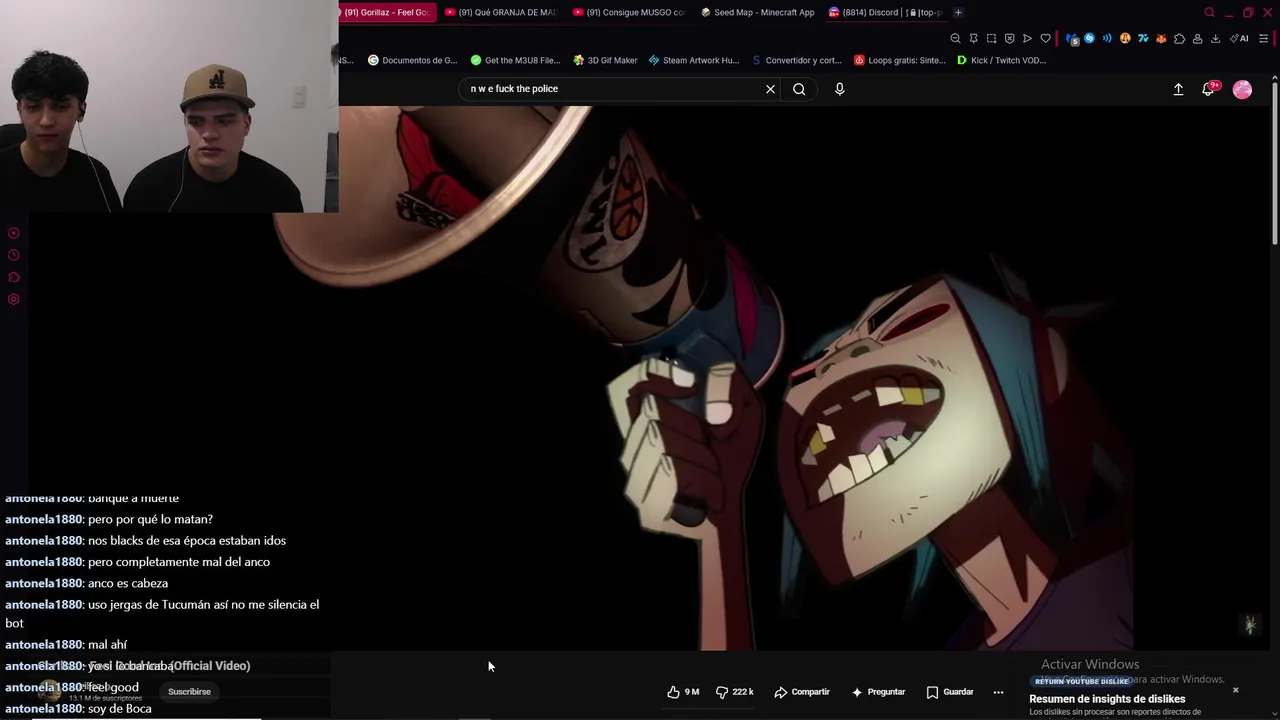
Task: Open the extensions puzzle-piece icon
Action: (x=1179, y=38)
